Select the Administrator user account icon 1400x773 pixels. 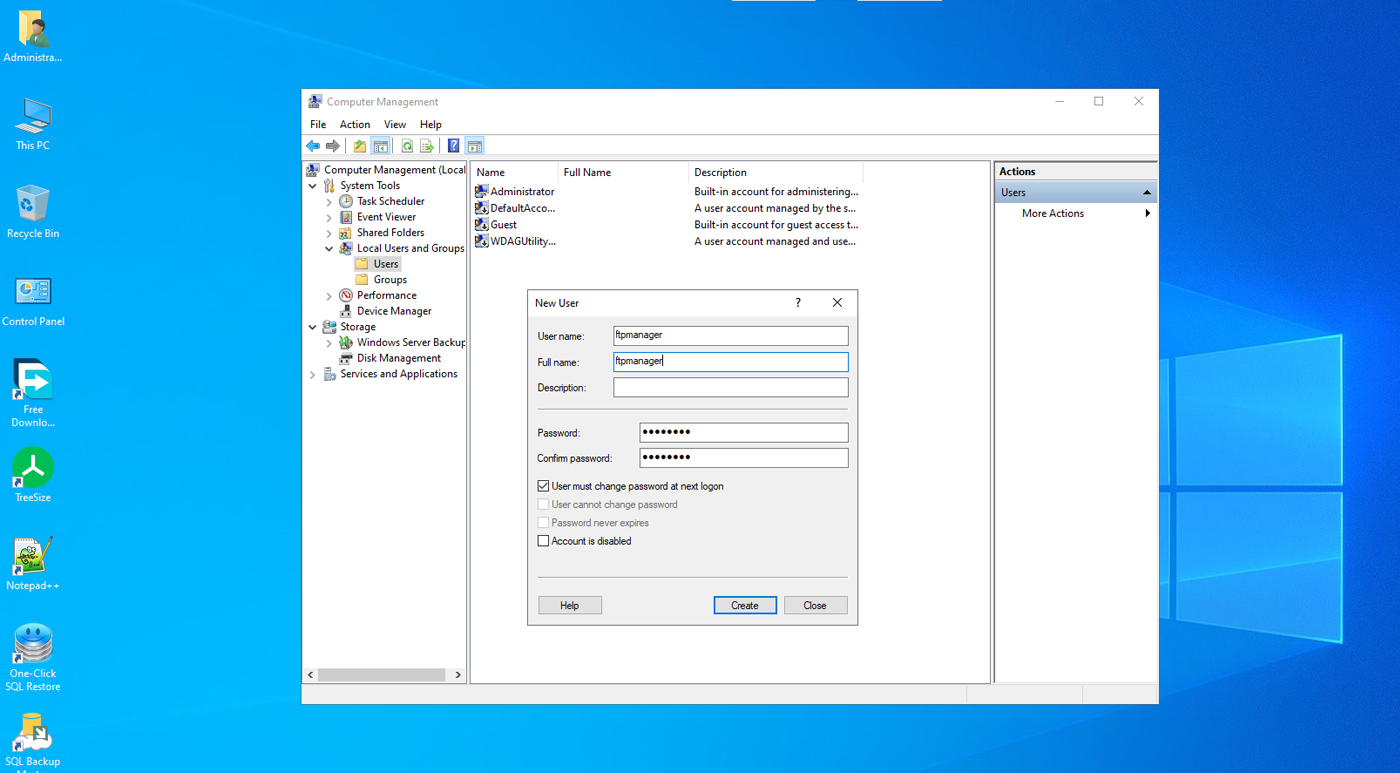[481, 191]
